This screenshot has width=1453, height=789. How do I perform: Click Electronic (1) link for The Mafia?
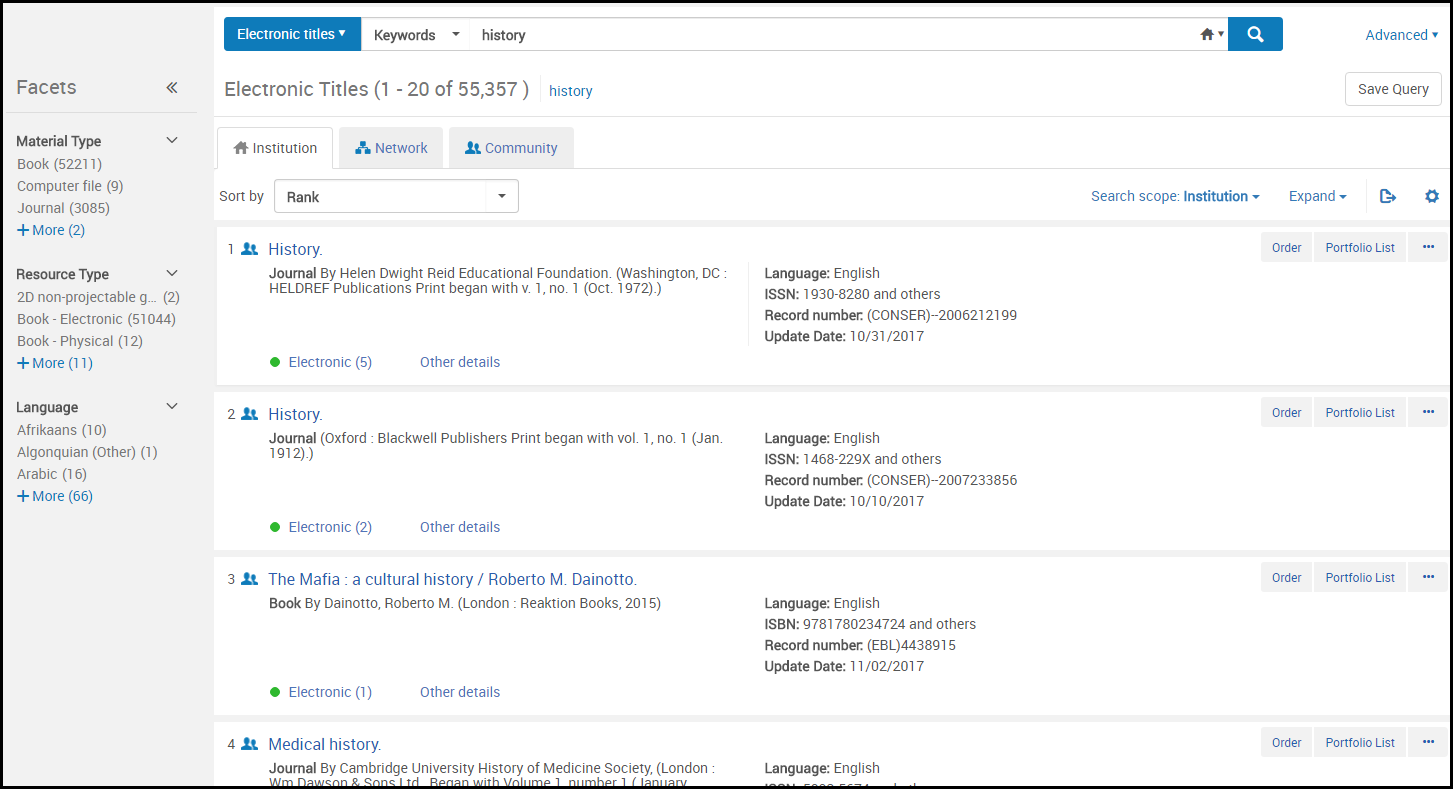330,692
